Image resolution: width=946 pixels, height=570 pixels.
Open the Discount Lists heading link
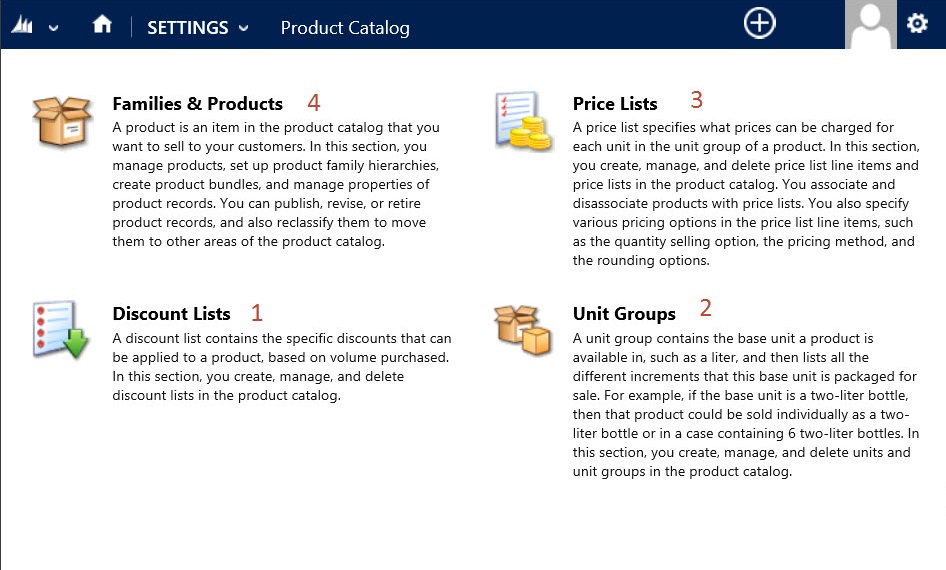[x=171, y=314]
